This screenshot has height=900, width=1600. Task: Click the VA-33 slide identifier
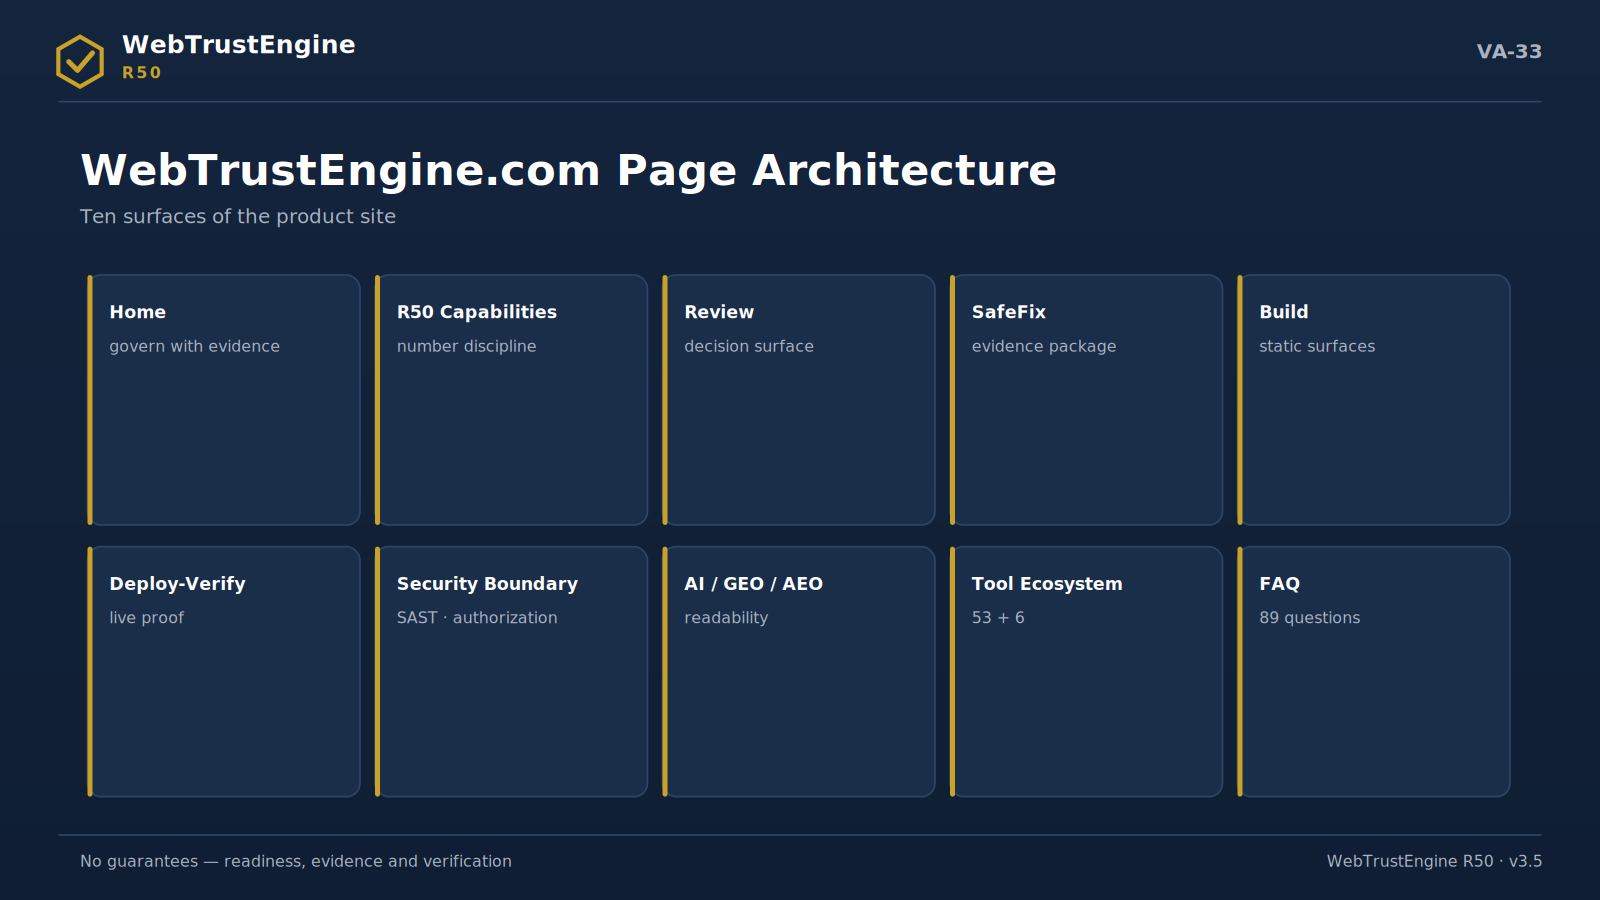click(x=1509, y=52)
